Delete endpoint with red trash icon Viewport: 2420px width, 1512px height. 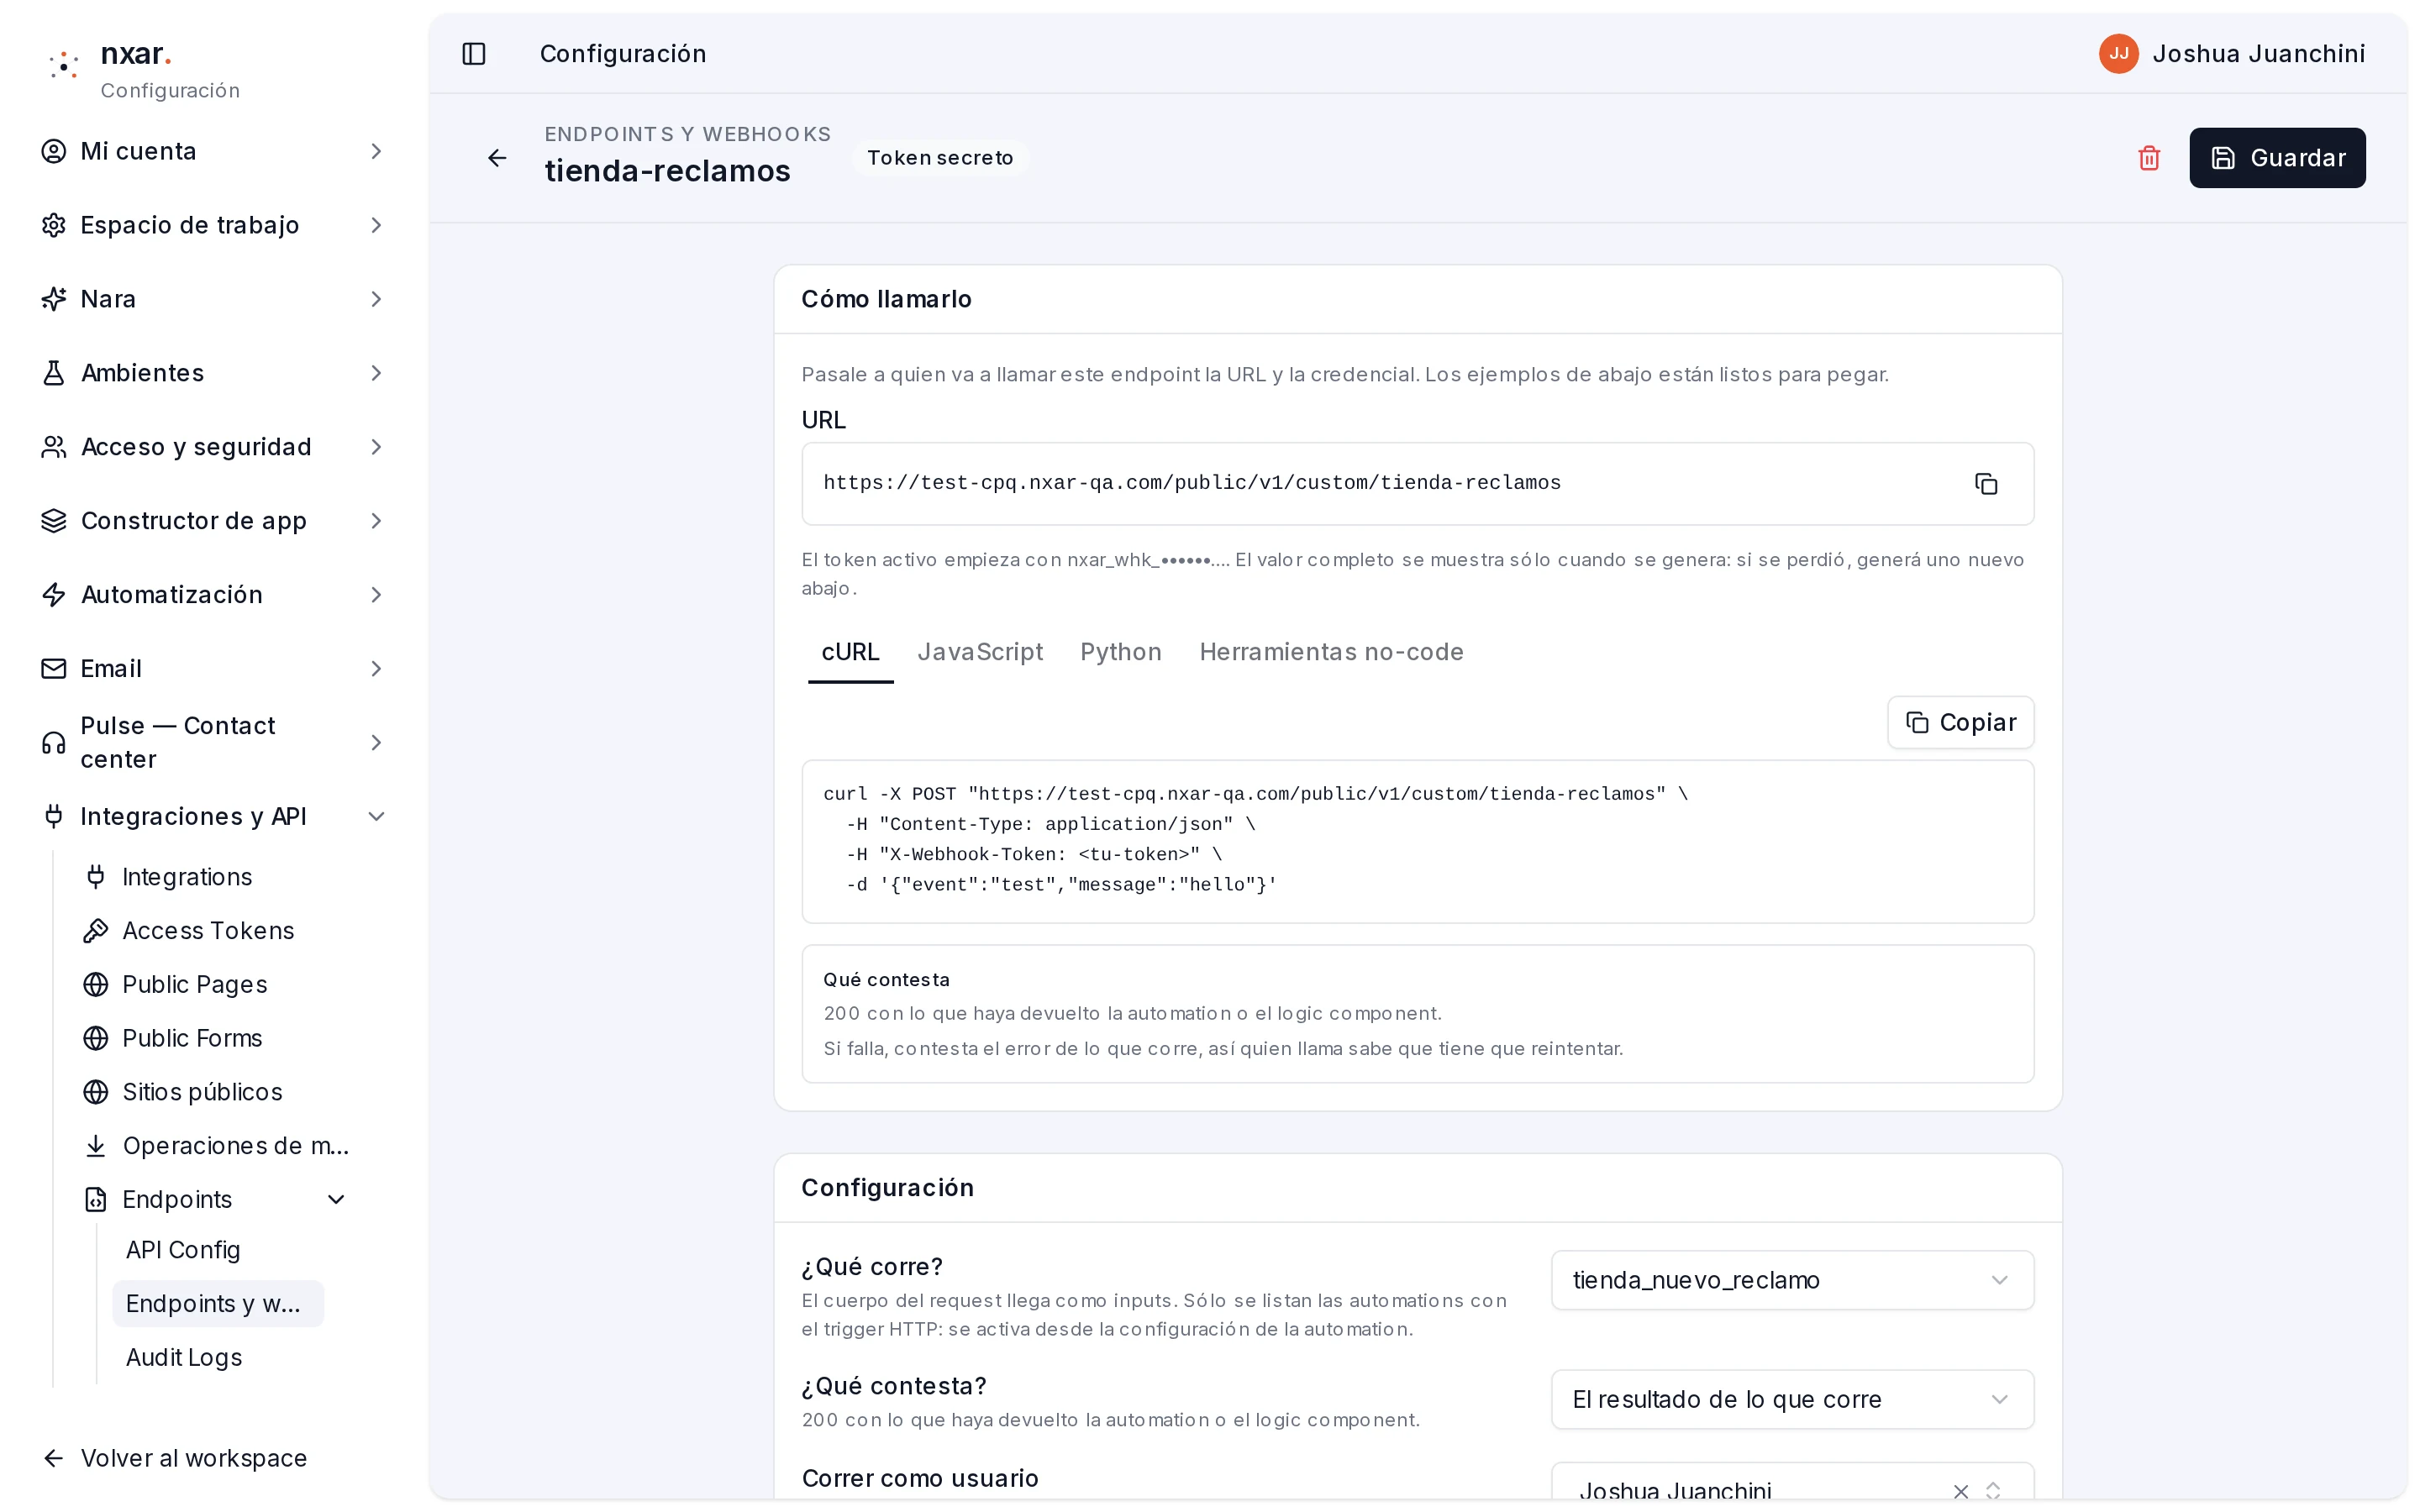(2149, 158)
